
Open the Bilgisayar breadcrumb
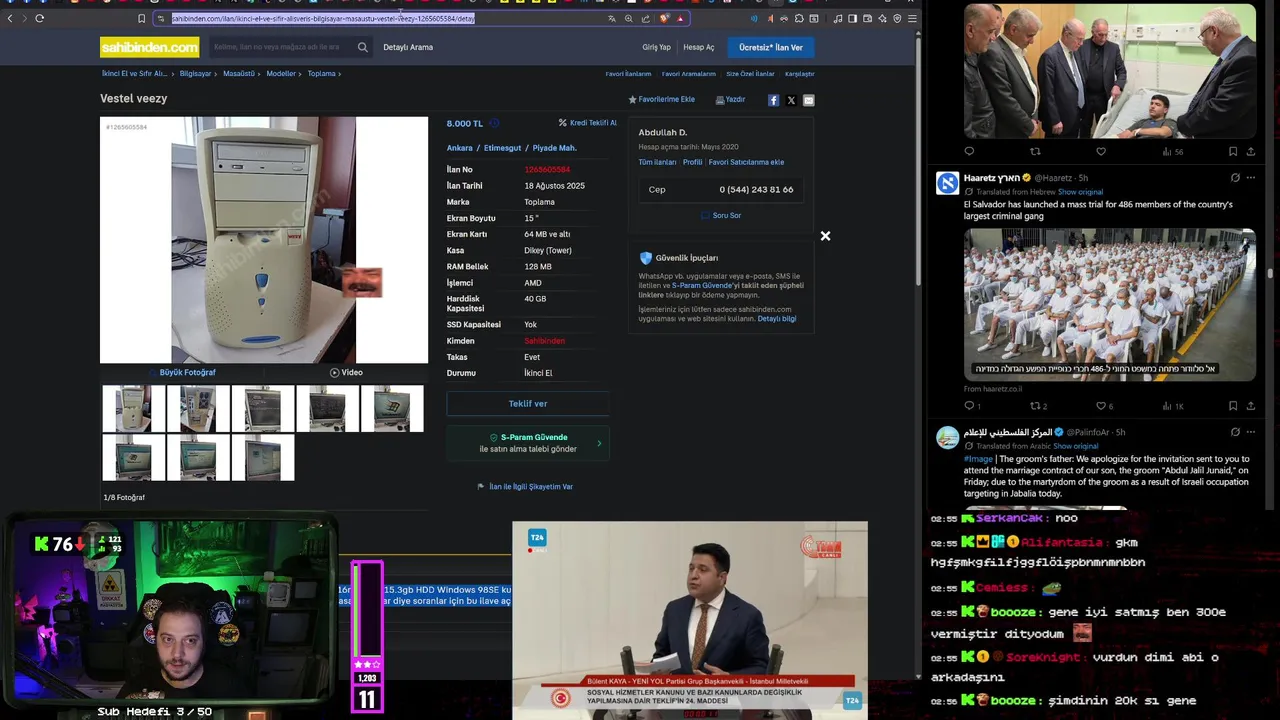pos(195,74)
